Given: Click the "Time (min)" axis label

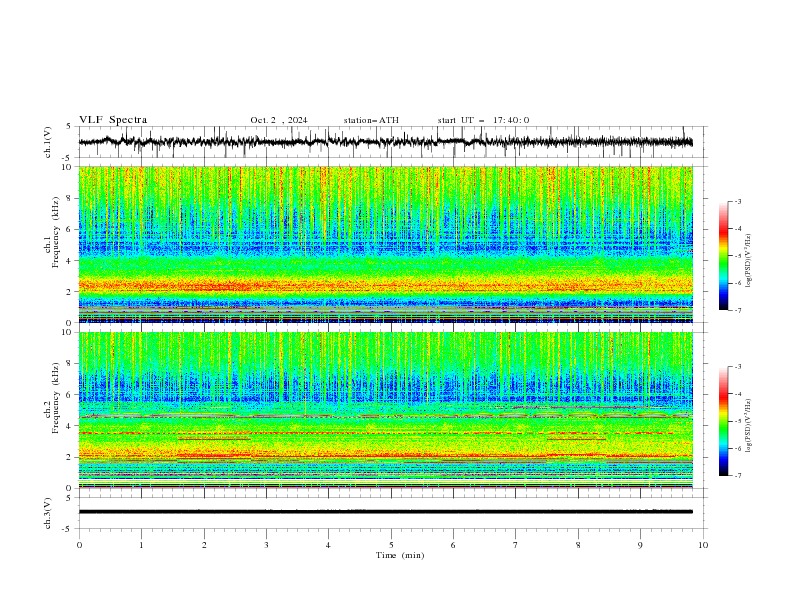Looking at the screenshot, I should [x=400, y=555].
